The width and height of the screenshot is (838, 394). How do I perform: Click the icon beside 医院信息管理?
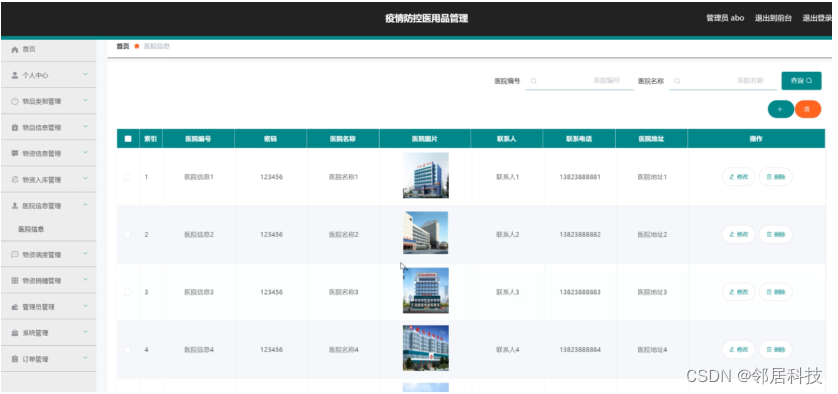click(15, 206)
